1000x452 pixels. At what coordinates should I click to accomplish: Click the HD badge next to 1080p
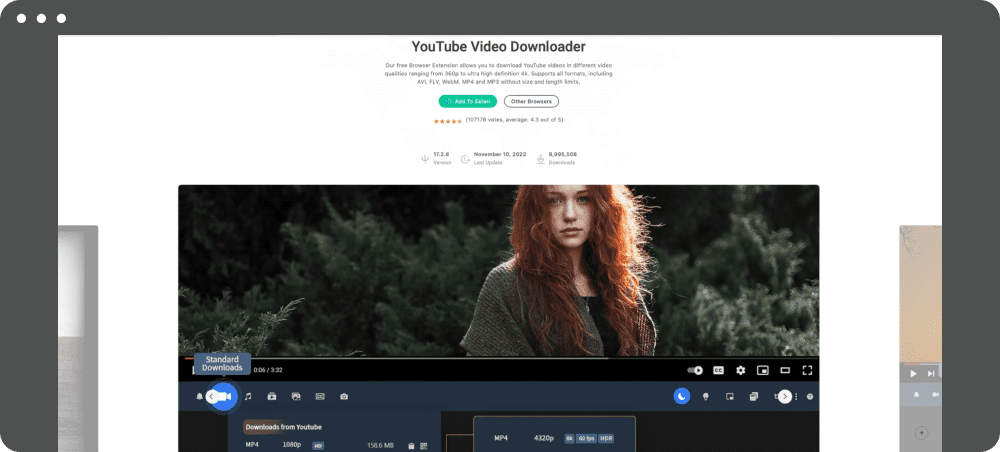(x=318, y=446)
